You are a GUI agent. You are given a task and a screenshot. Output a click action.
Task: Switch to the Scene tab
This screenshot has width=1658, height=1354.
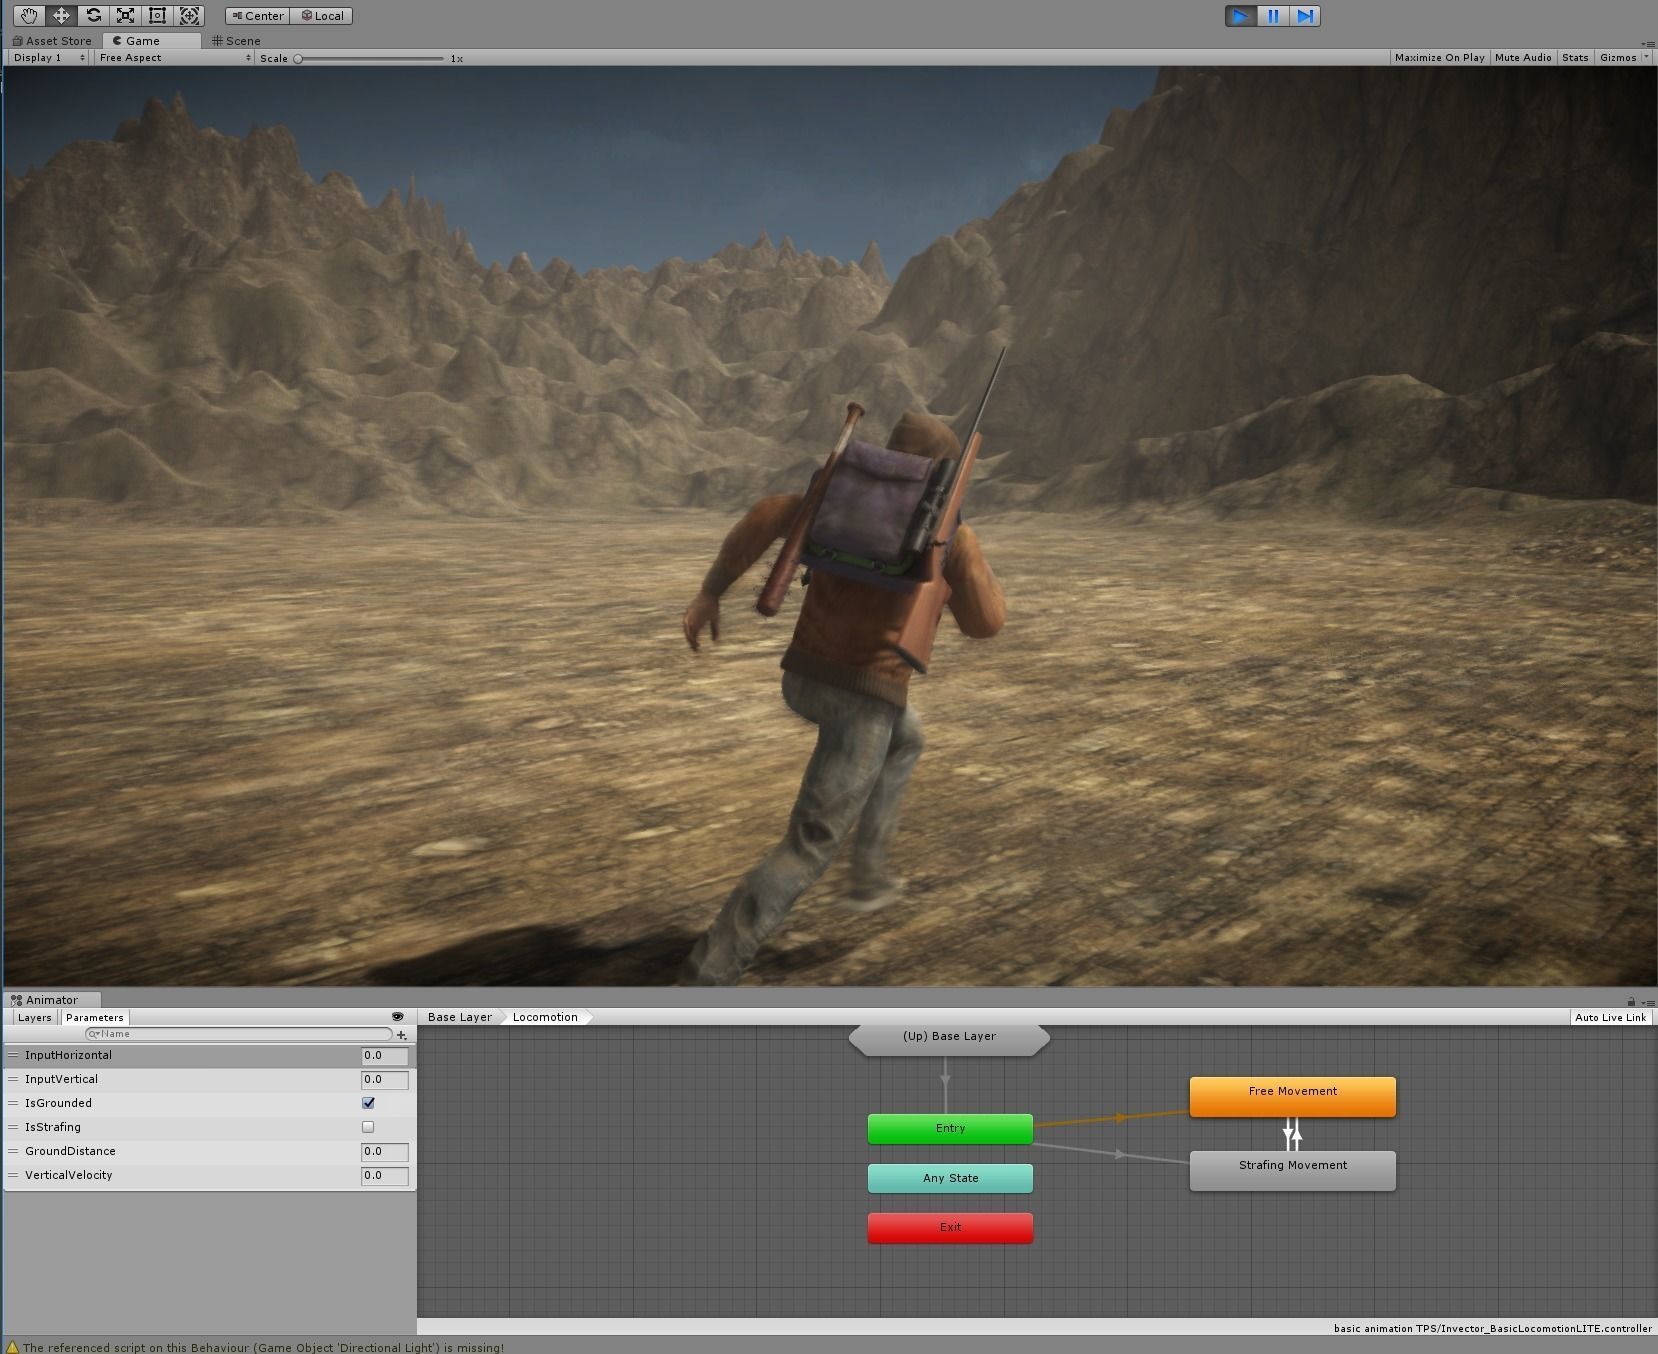tap(236, 41)
